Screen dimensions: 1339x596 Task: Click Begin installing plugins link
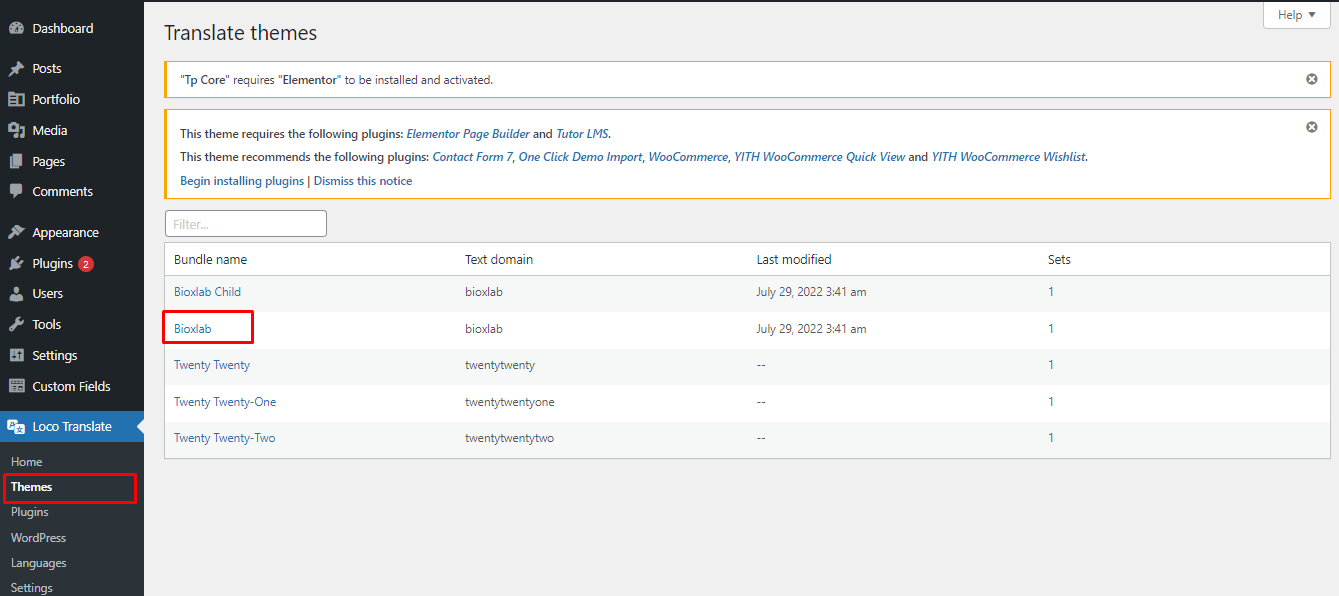[x=242, y=181]
